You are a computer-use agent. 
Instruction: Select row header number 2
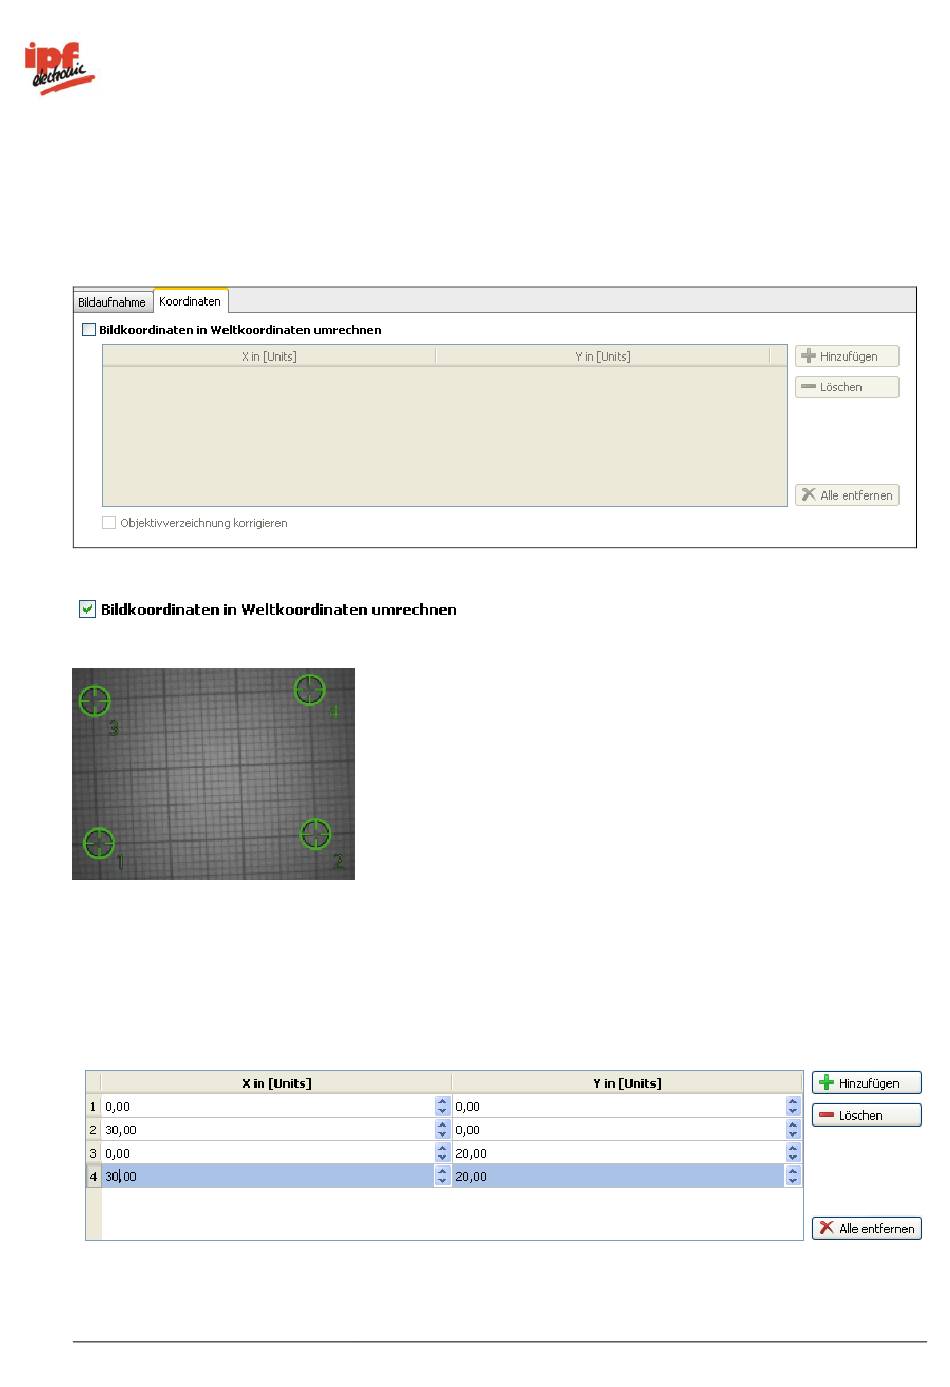[93, 1130]
